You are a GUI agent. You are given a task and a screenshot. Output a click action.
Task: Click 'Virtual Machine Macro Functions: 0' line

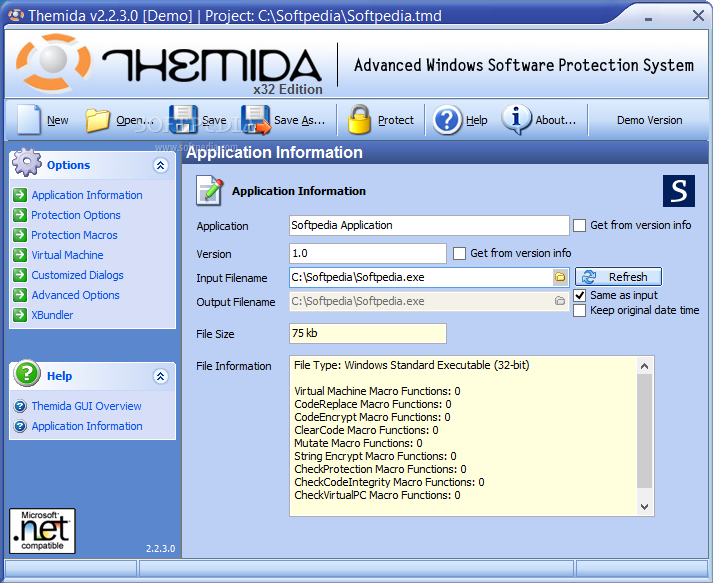[377, 391]
